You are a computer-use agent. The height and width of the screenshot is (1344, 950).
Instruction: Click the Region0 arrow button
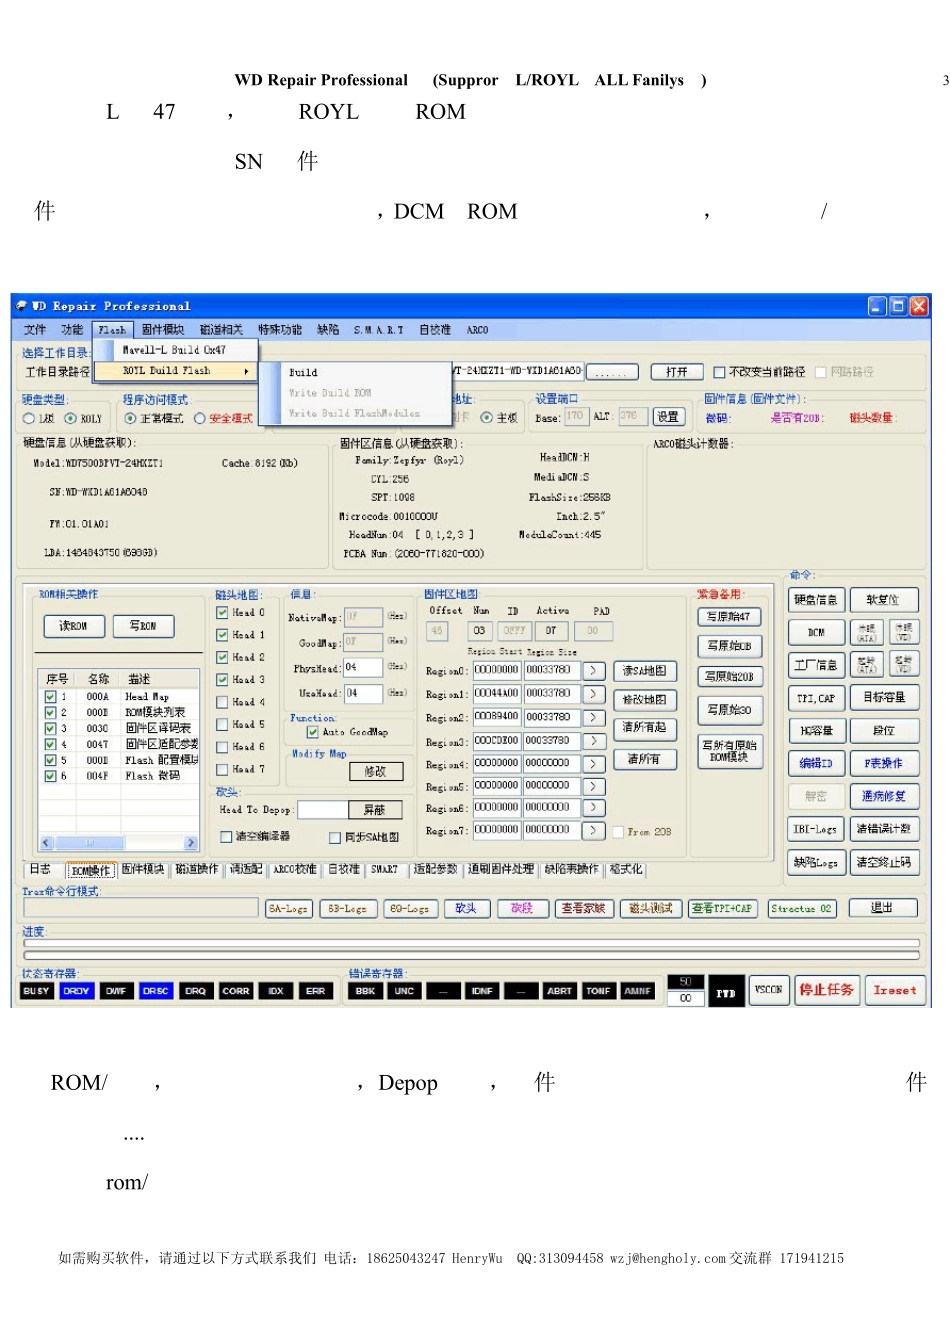[593, 671]
